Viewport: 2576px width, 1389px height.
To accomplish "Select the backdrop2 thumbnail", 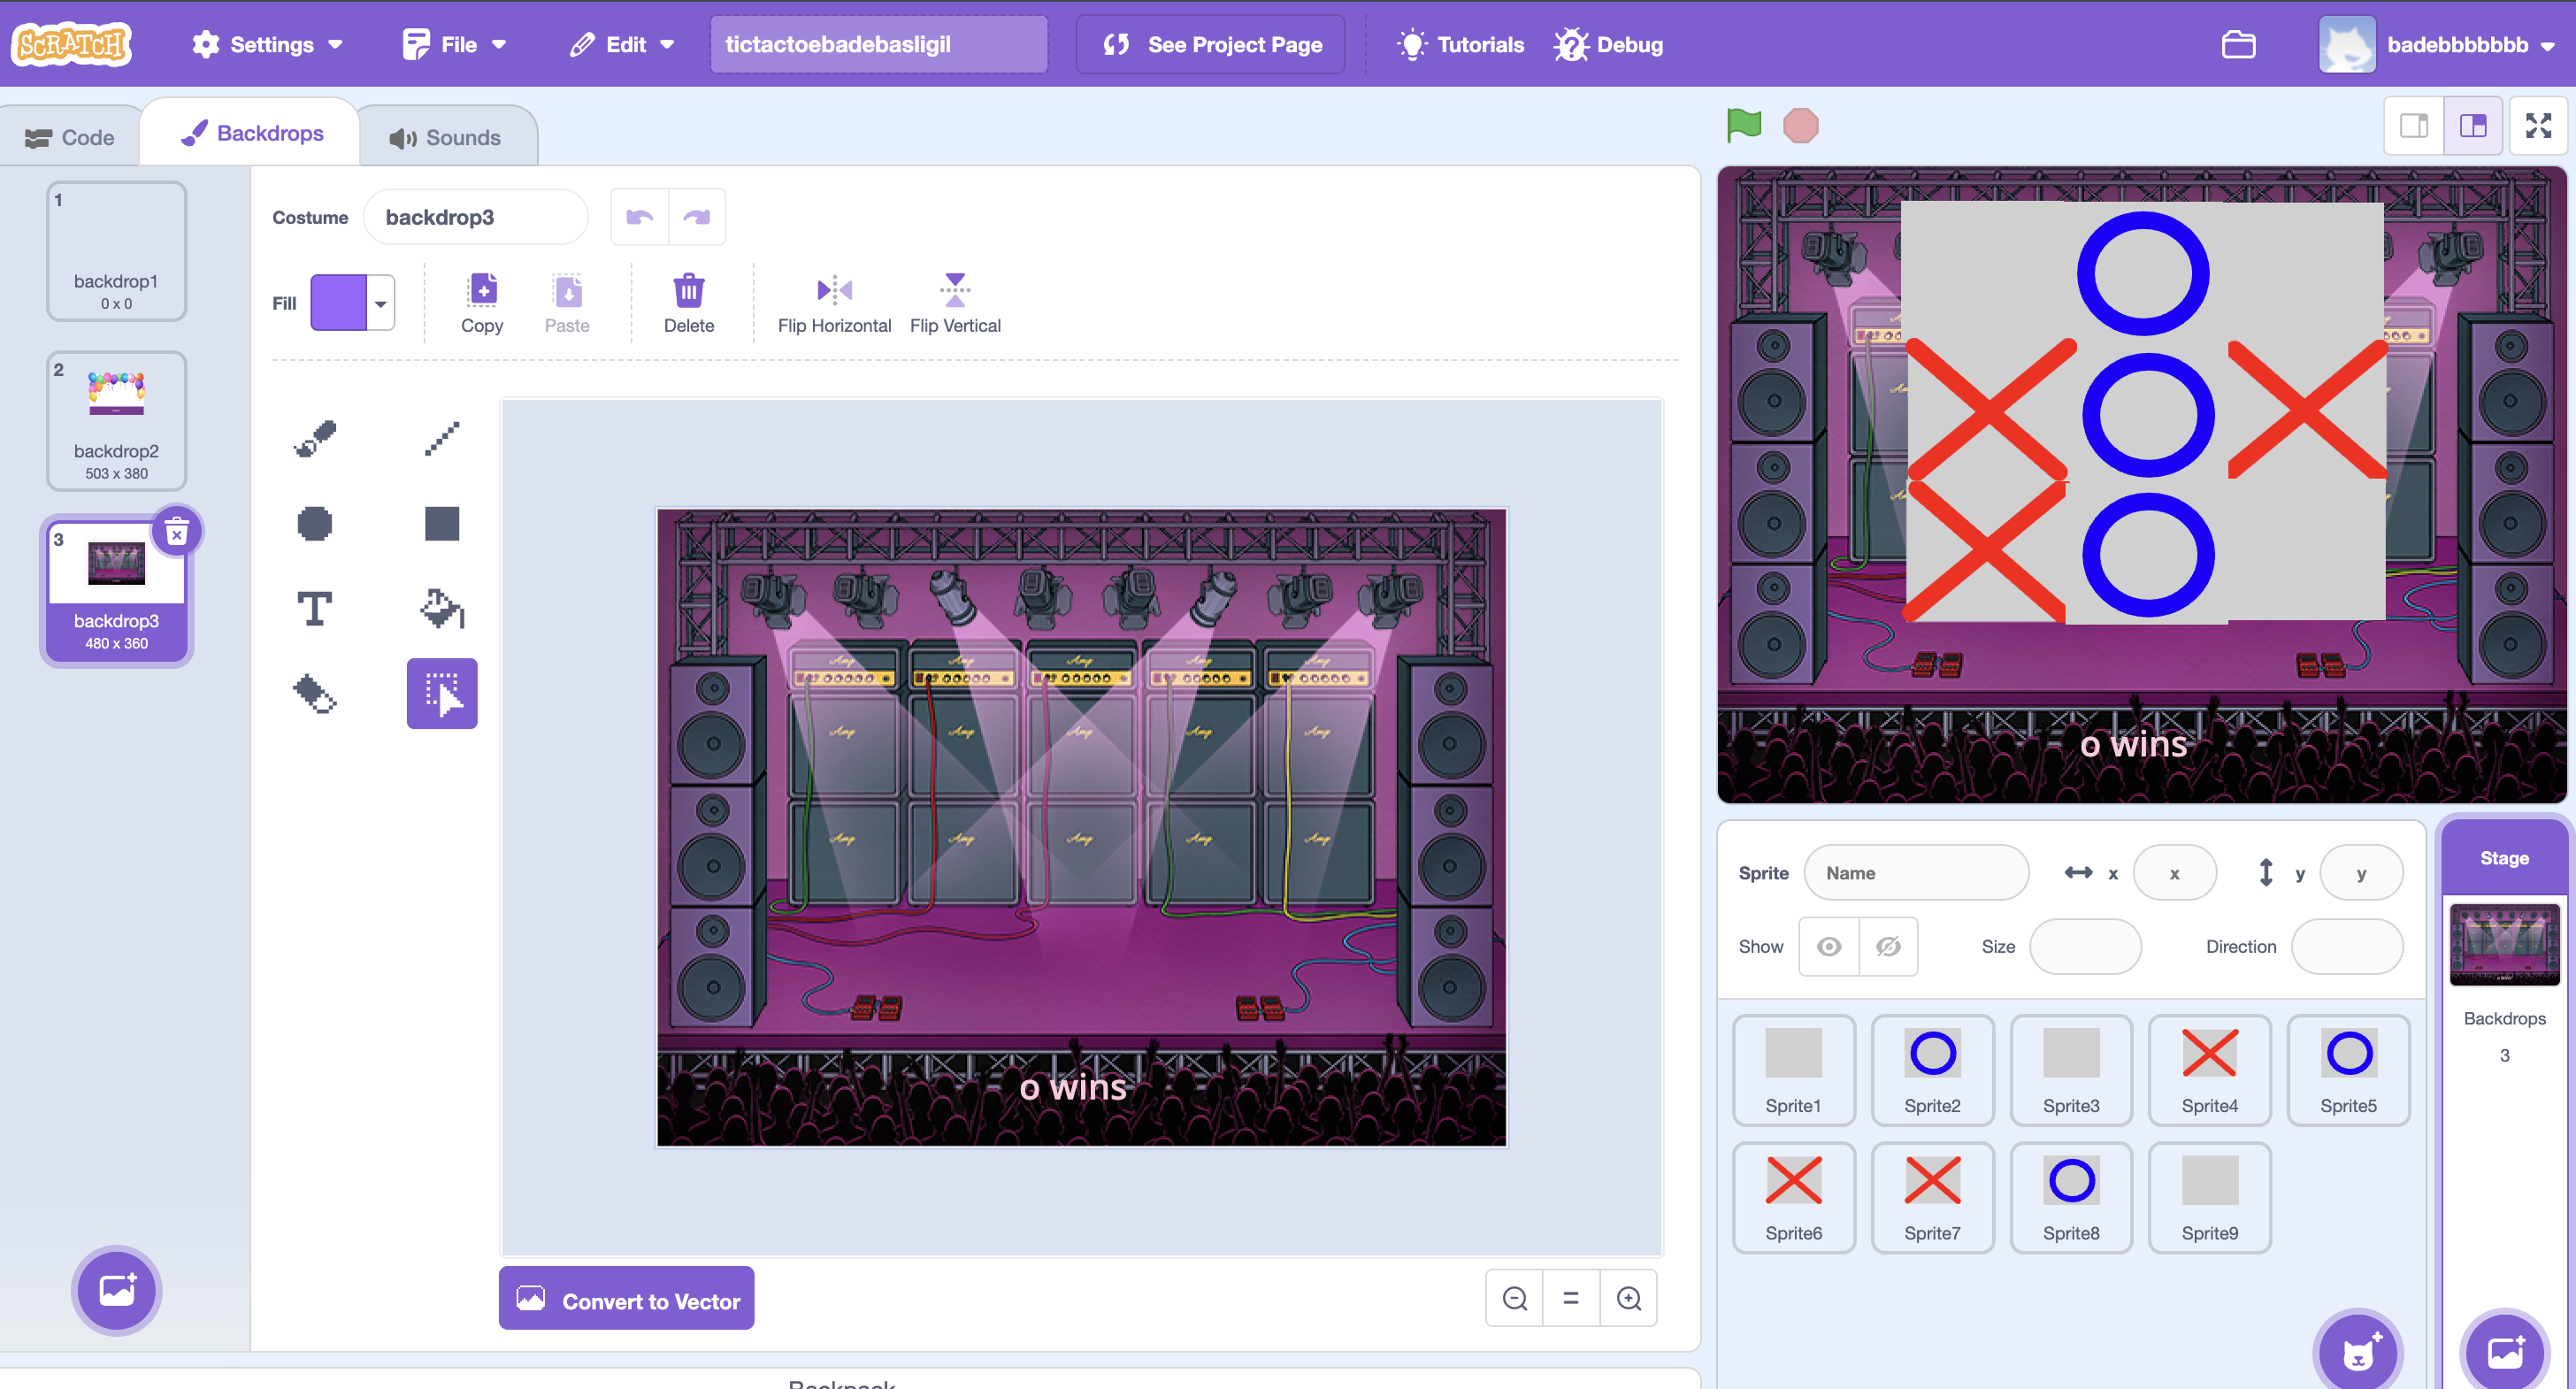I will [x=116, y=421].
